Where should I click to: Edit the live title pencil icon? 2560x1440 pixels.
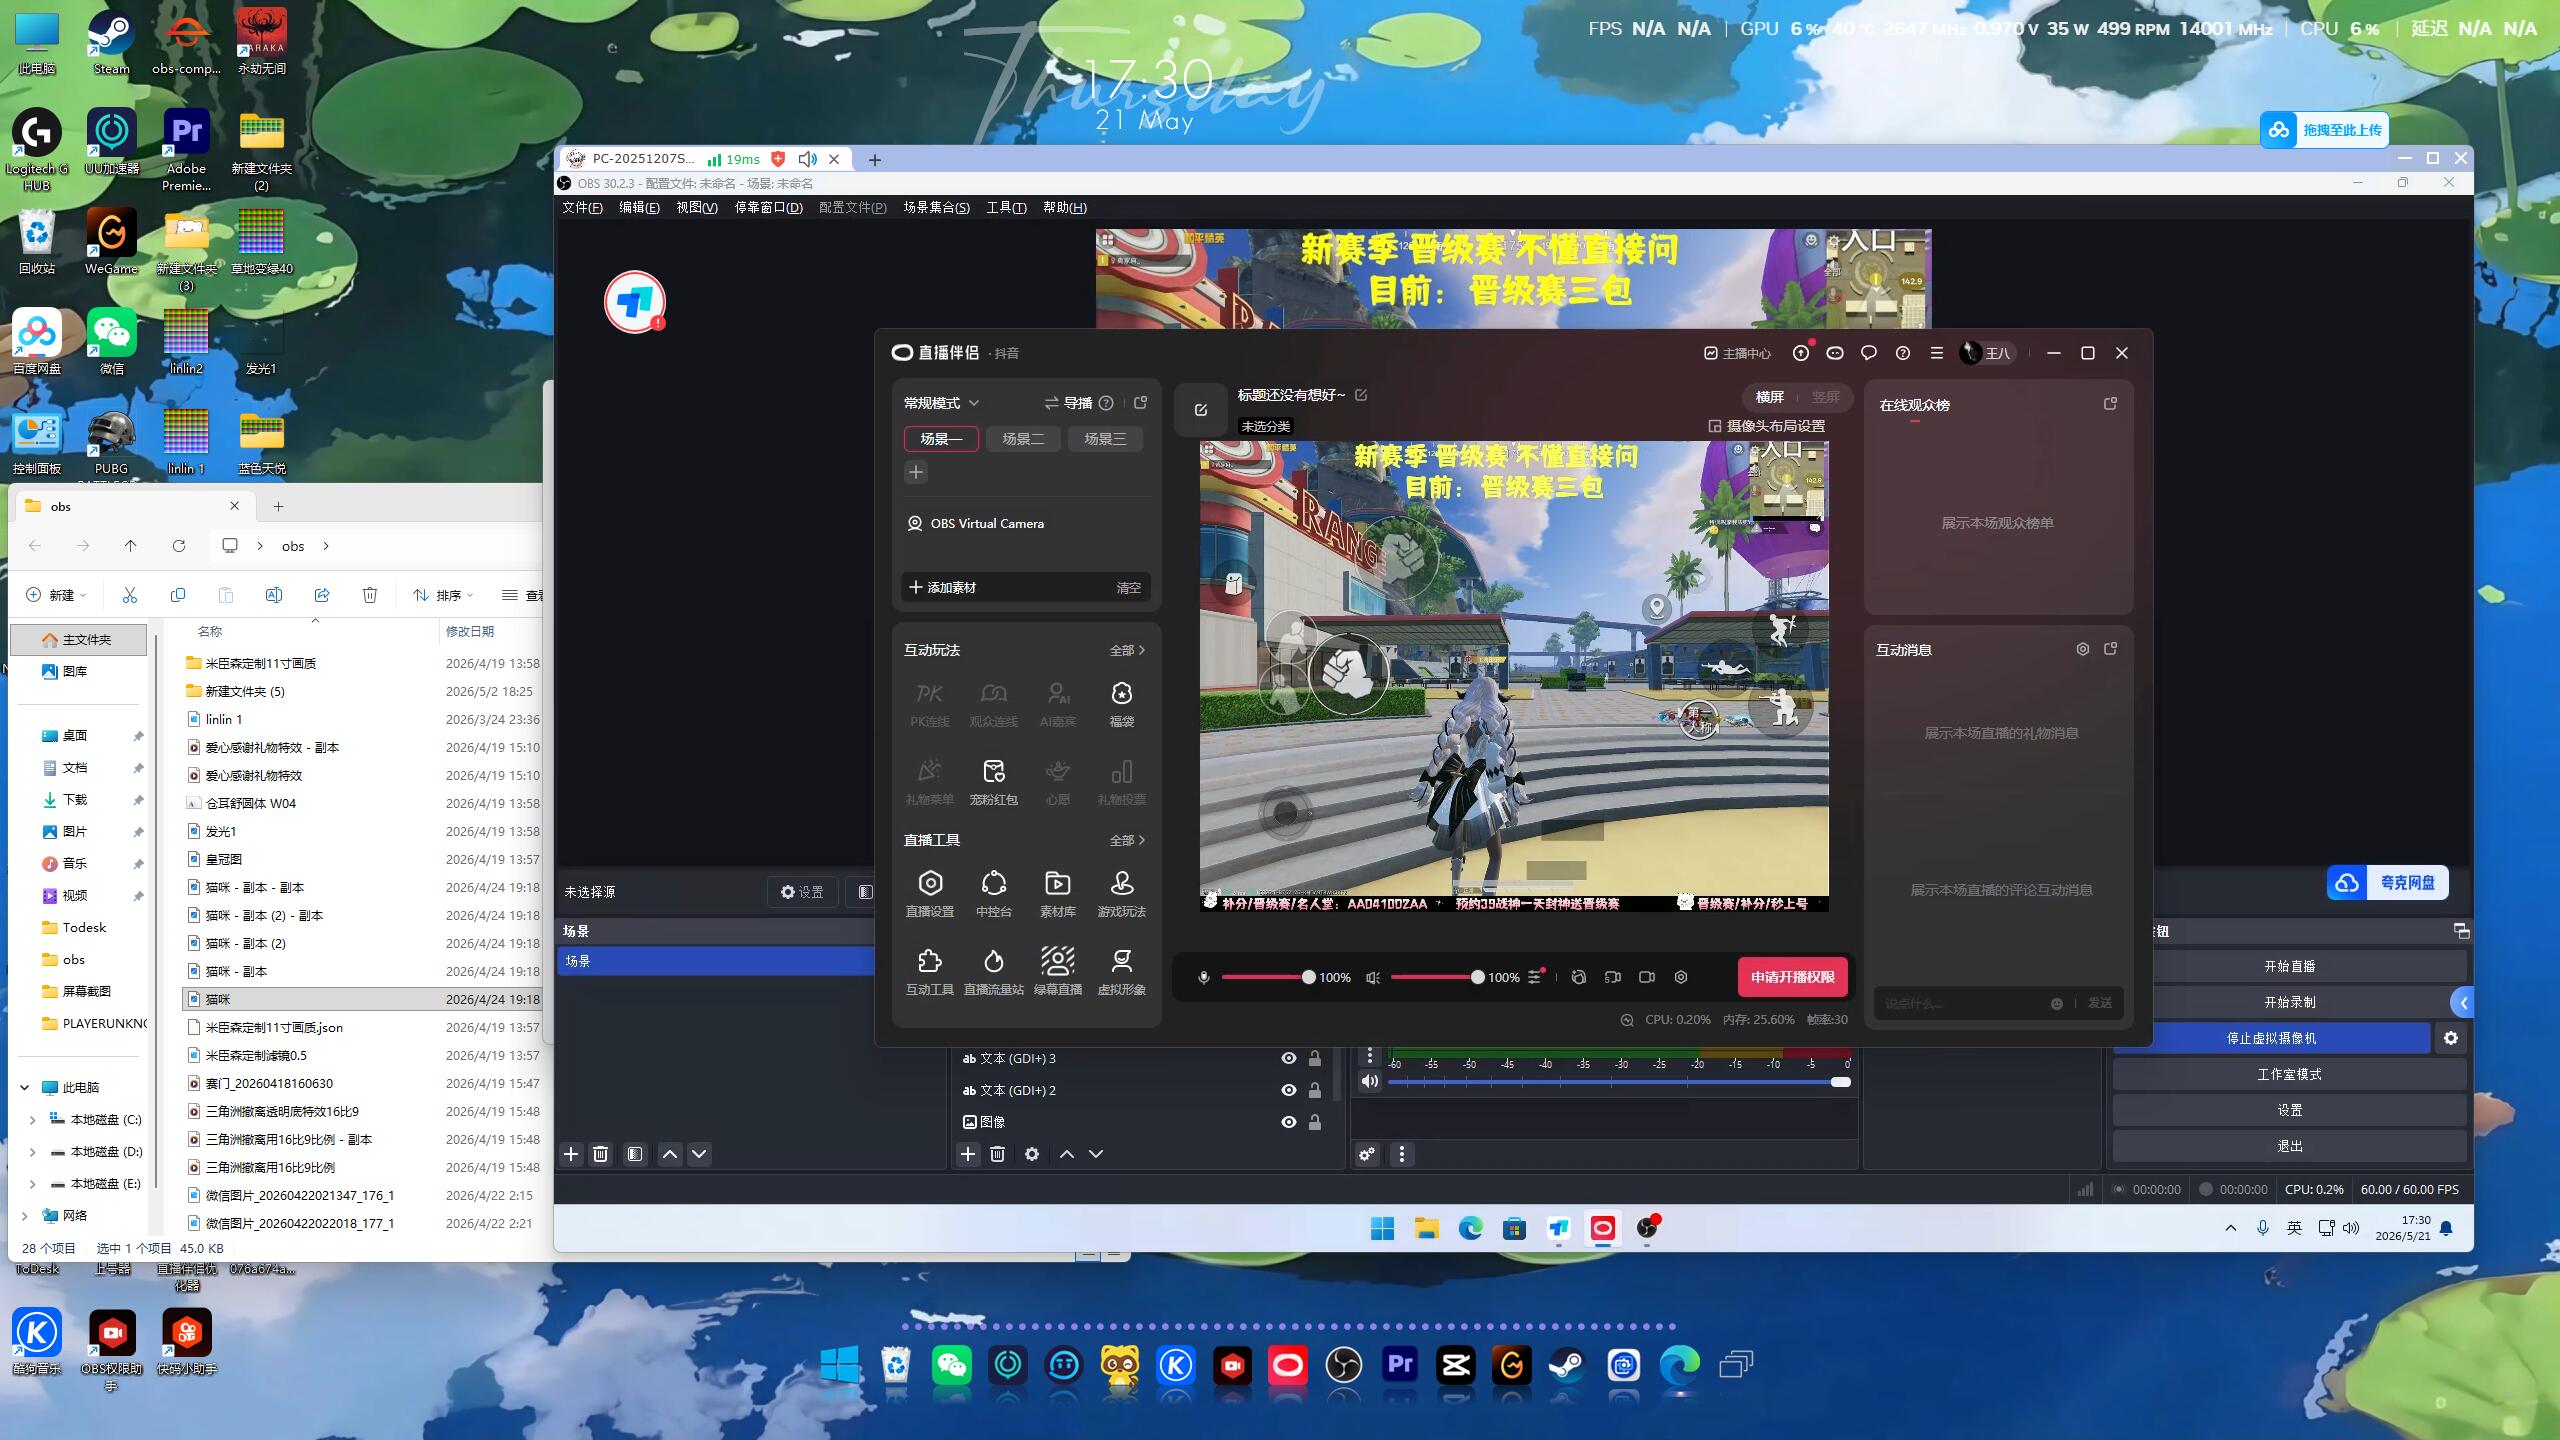point(1361,395)
